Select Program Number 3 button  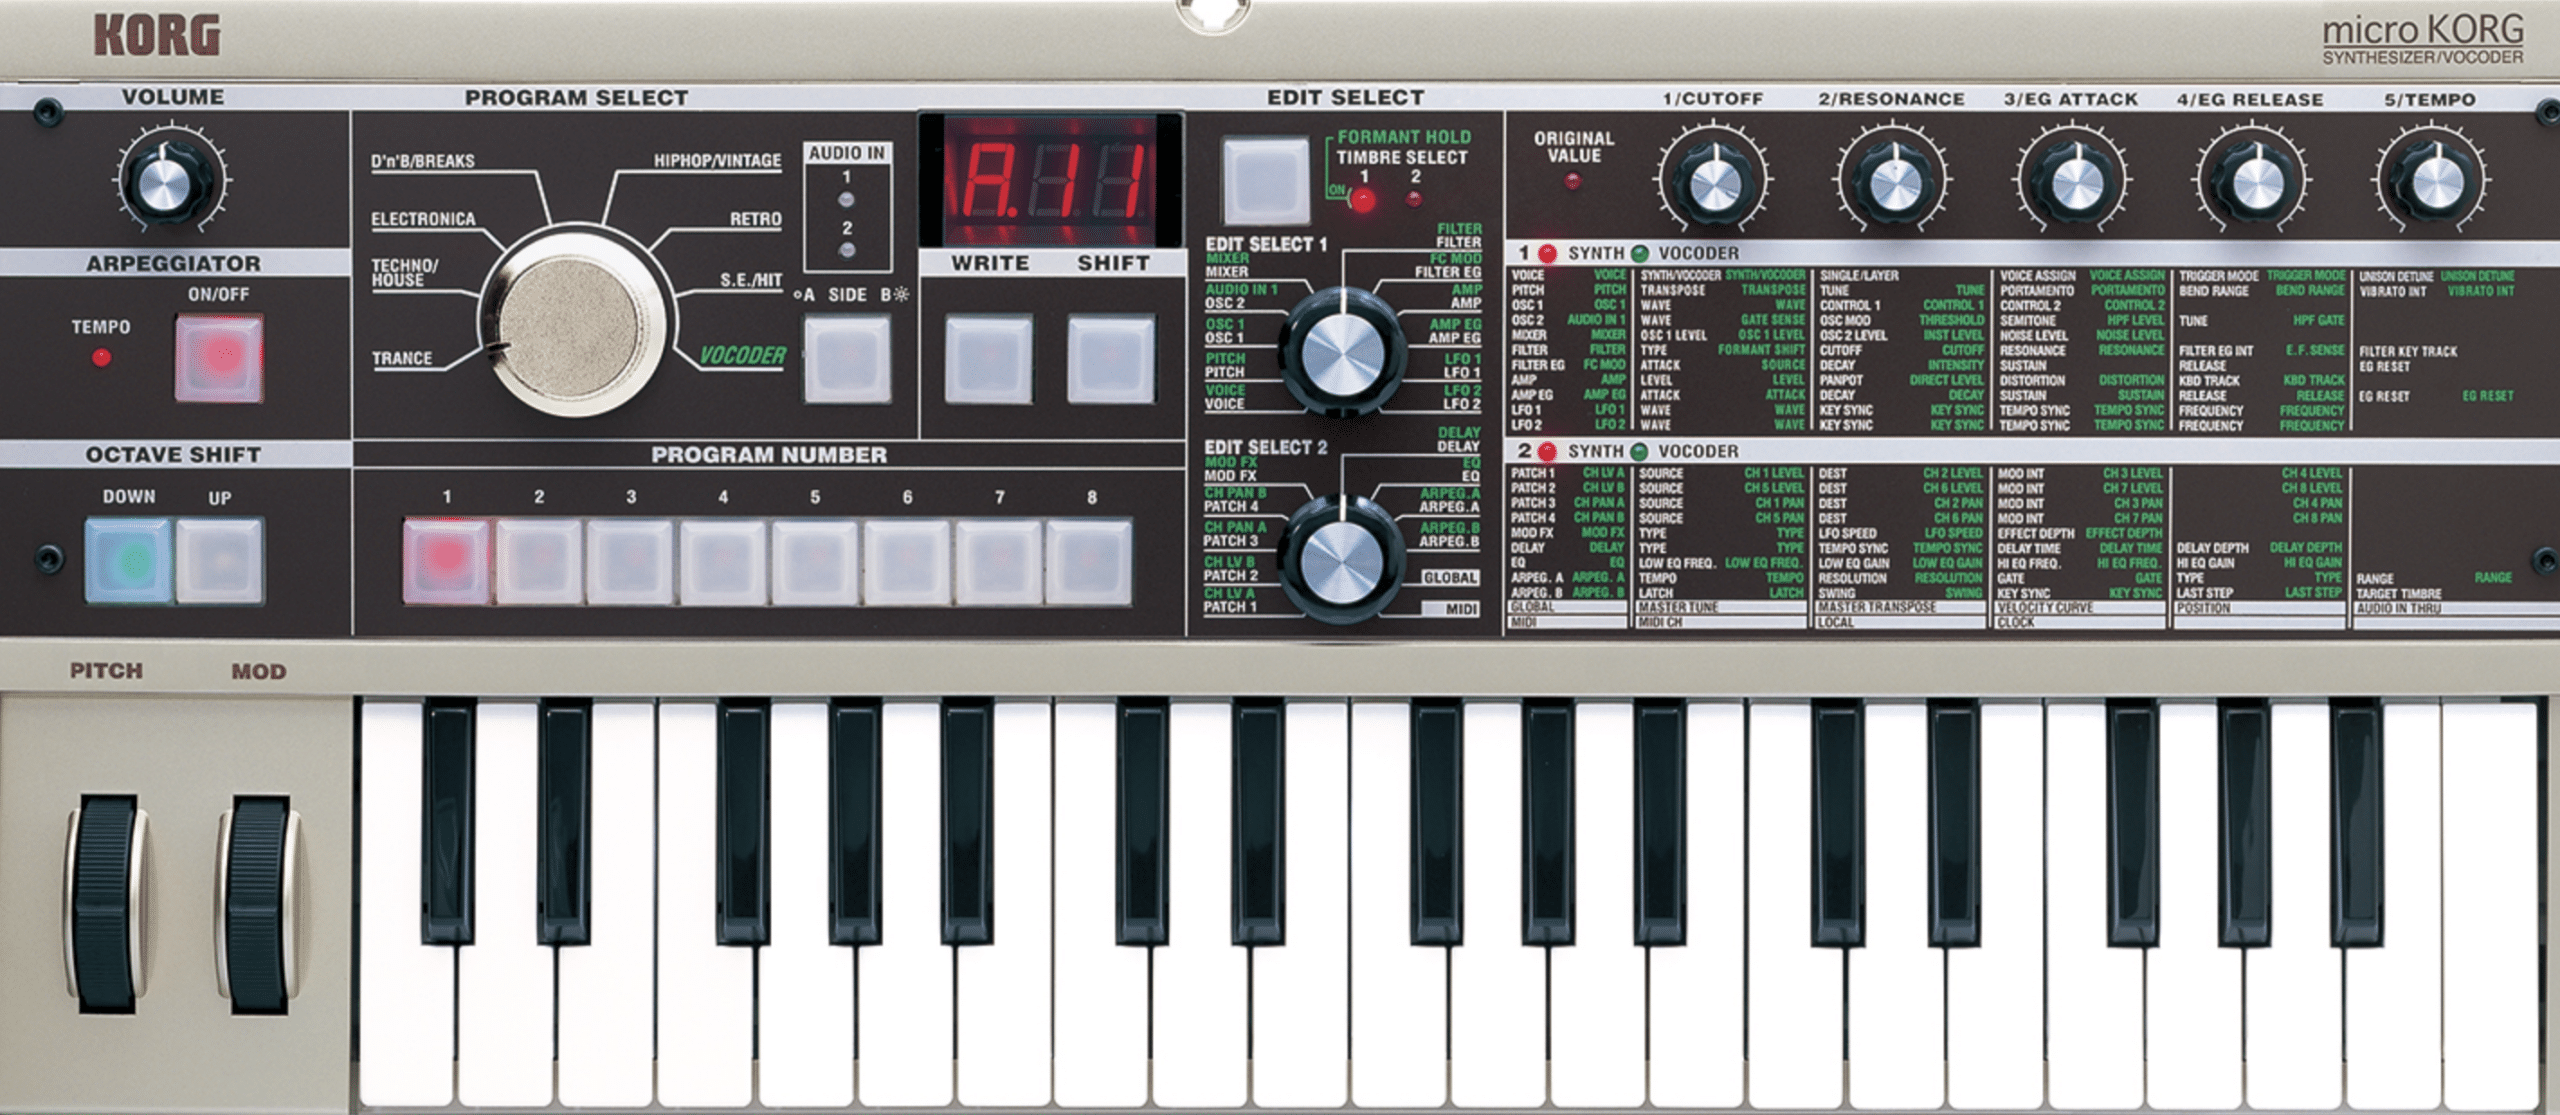[x=630, y=560]
